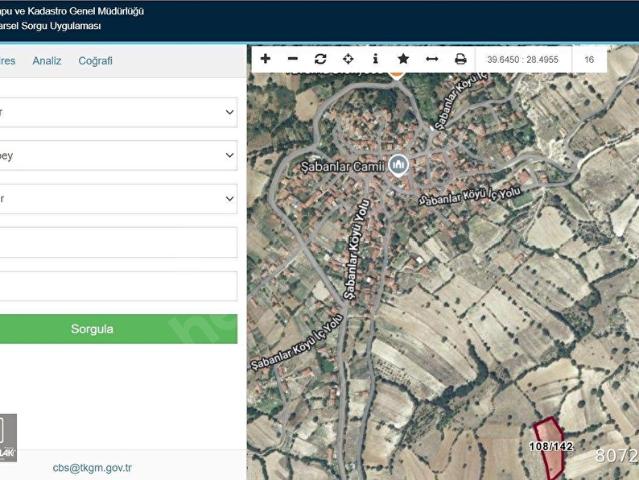Click the coordinates display 39.6450 : 28.4955
Image resolution: width=639 pixels, height=480 pixels.
(522, 59)
